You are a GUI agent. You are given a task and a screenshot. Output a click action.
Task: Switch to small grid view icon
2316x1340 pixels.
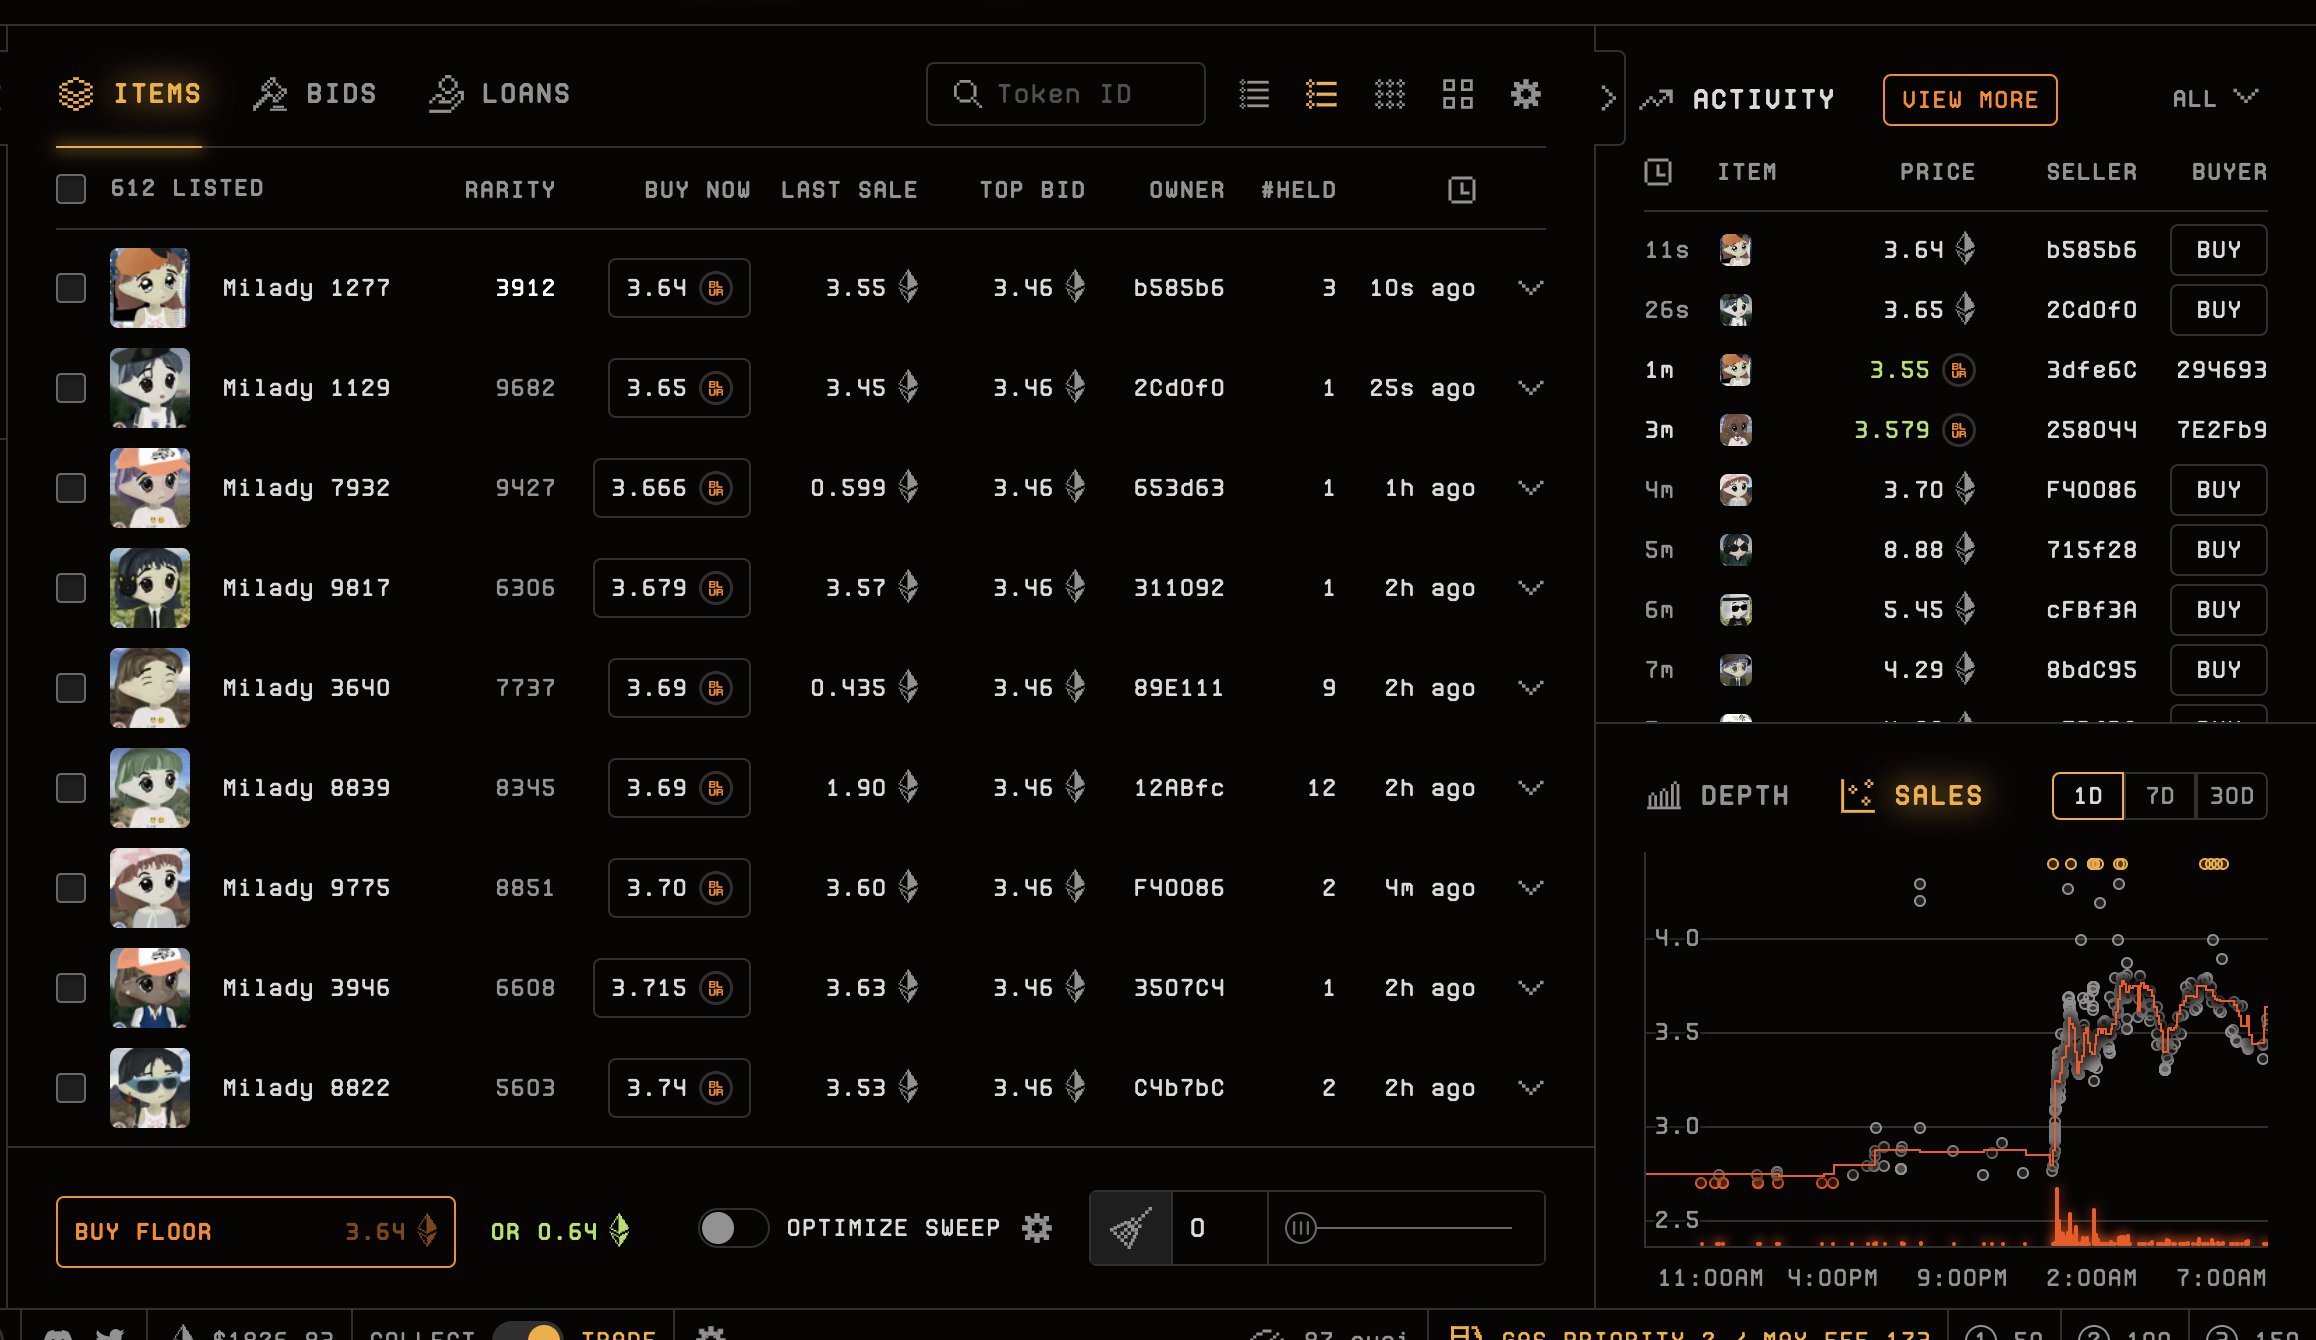[x=1390, y=94]
